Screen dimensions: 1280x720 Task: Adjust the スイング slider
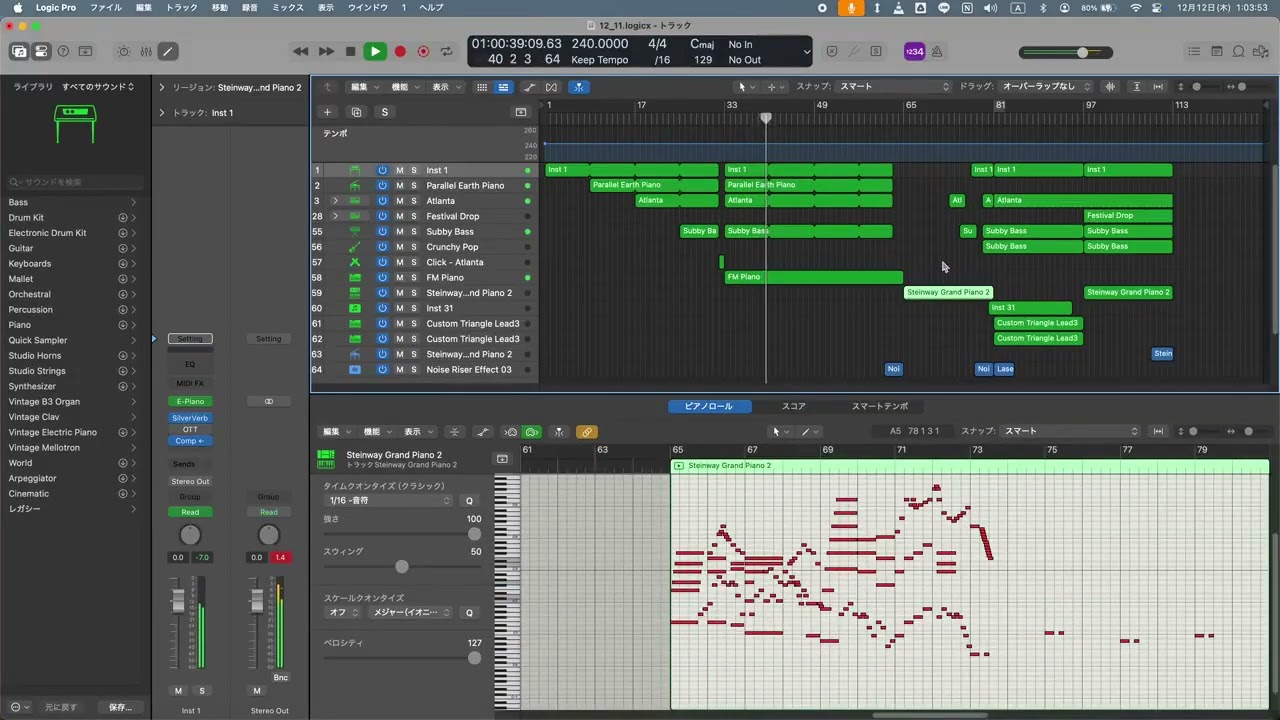pos(401,566)
